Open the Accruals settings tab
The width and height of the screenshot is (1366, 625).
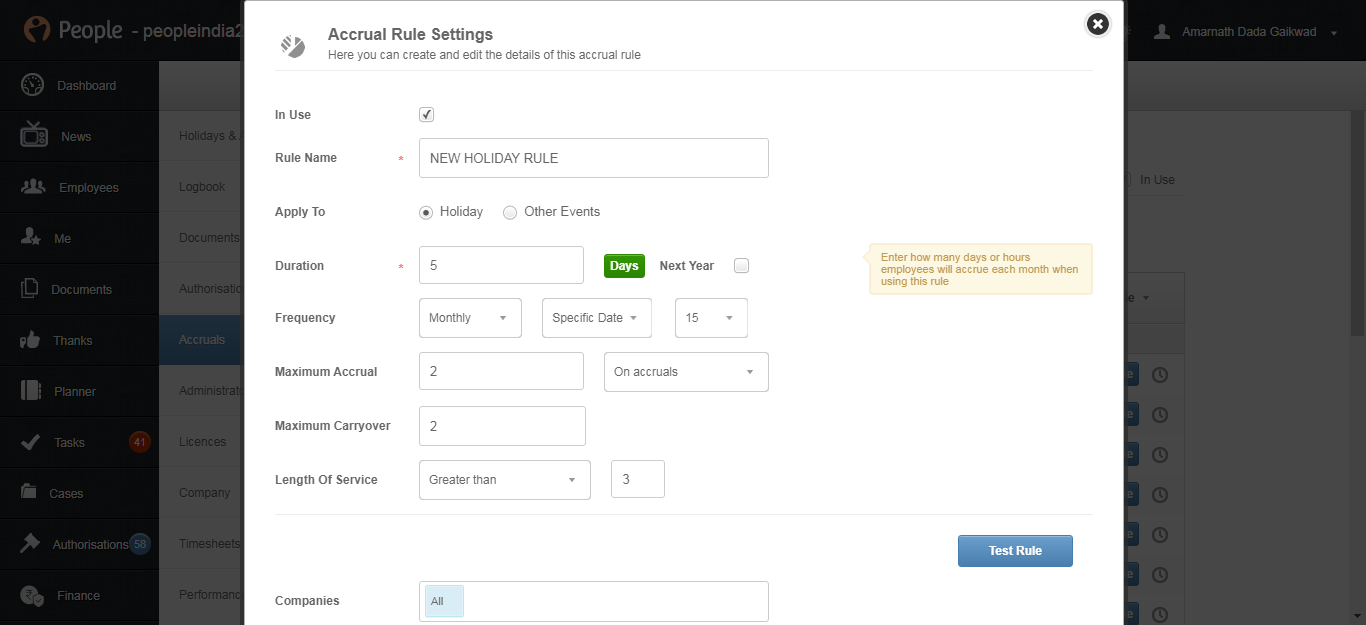[x=202, y=340]
